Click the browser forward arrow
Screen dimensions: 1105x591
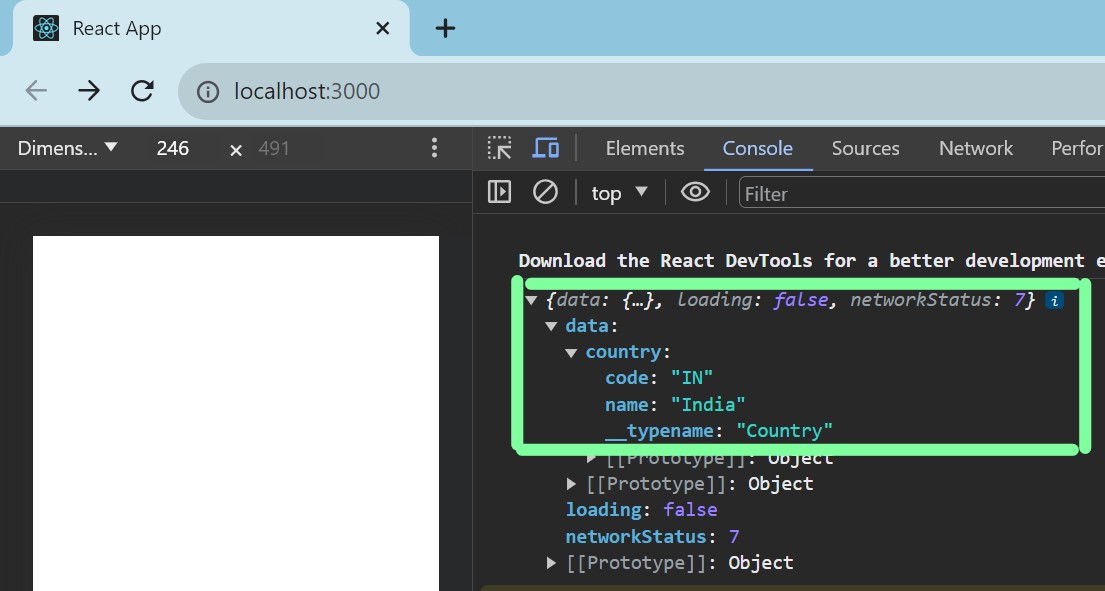[x=89, y=91]
